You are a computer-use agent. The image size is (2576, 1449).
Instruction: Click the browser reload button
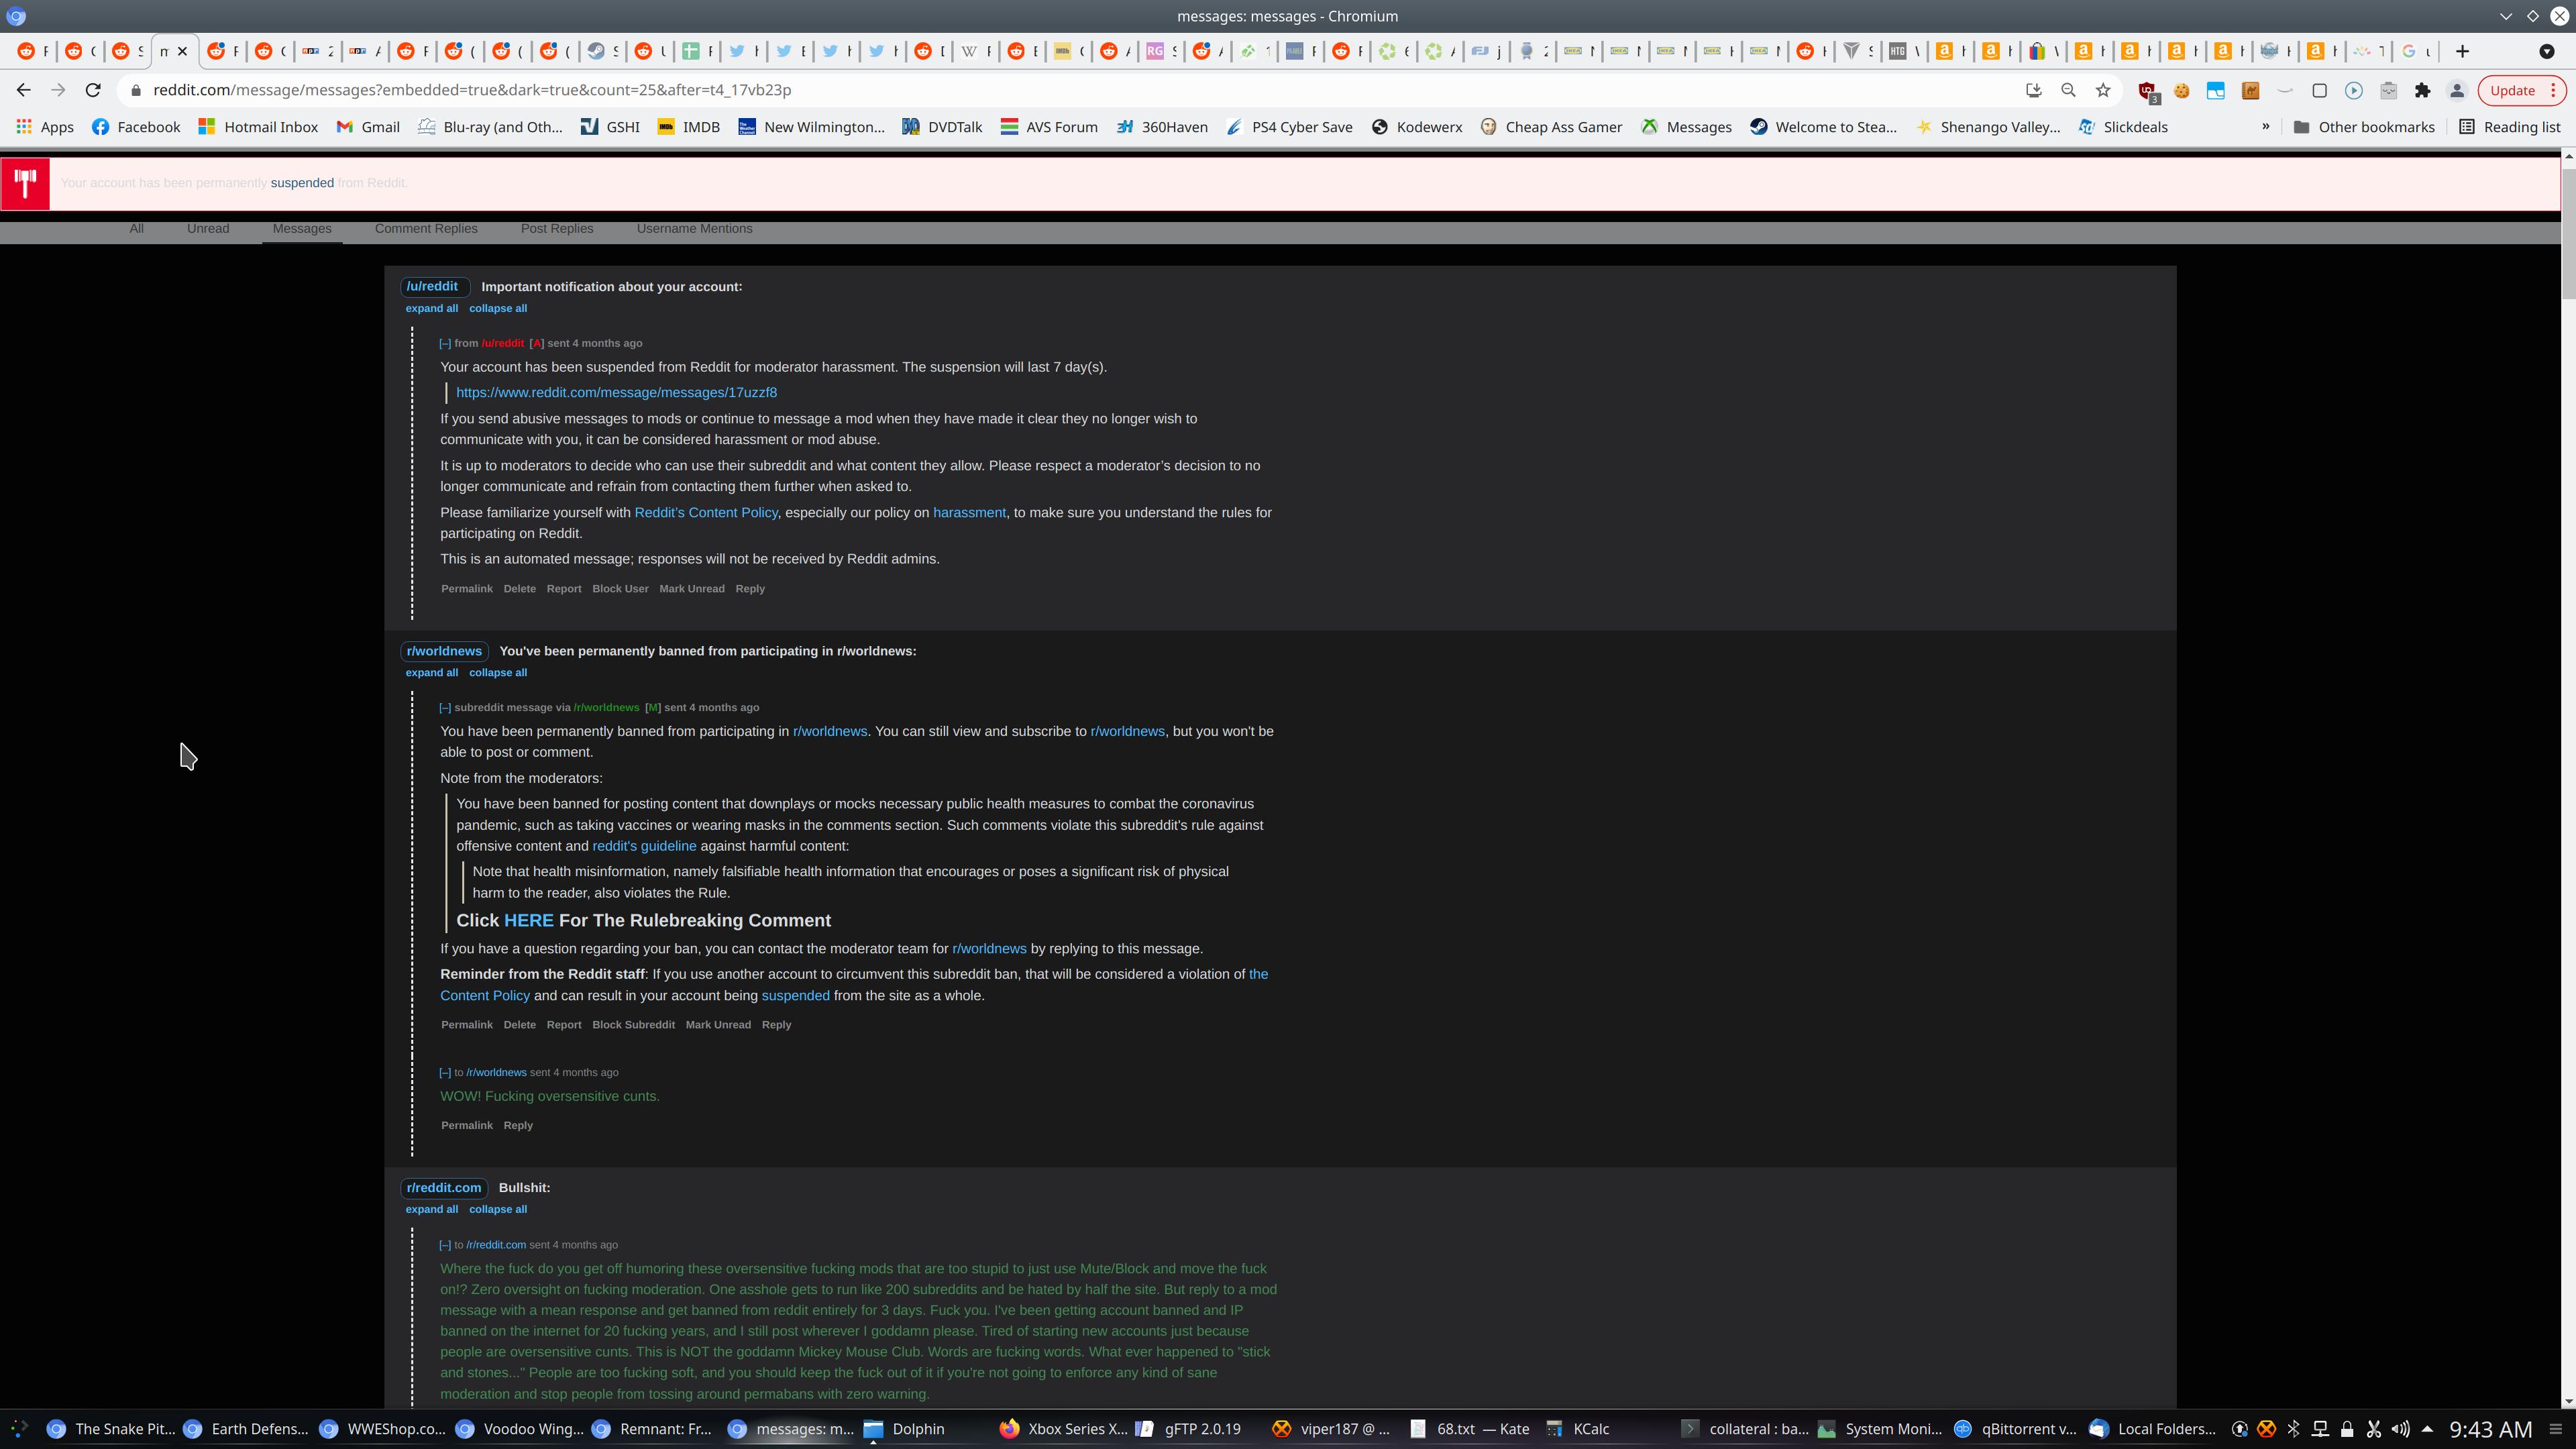(93, 90)
